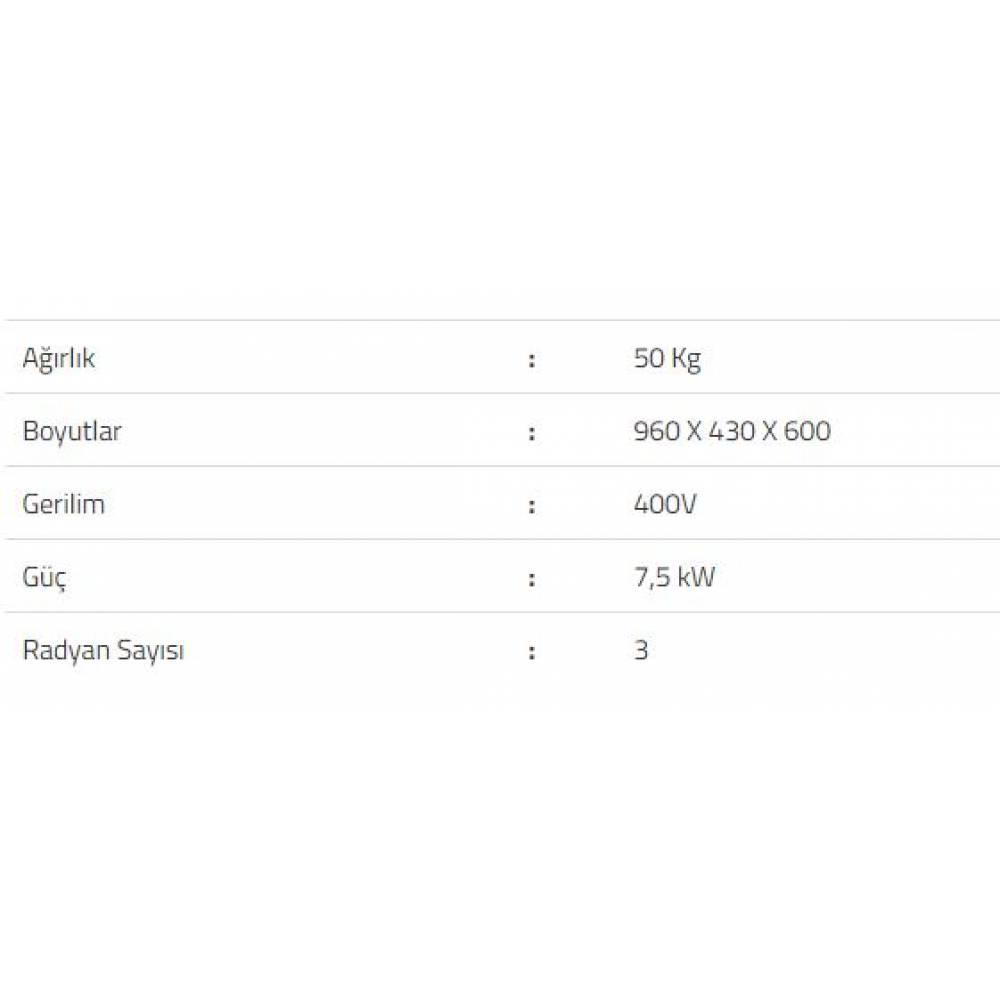Click the Gerilim label
Screen dimensions: 1000x1000
pos(63,504)
